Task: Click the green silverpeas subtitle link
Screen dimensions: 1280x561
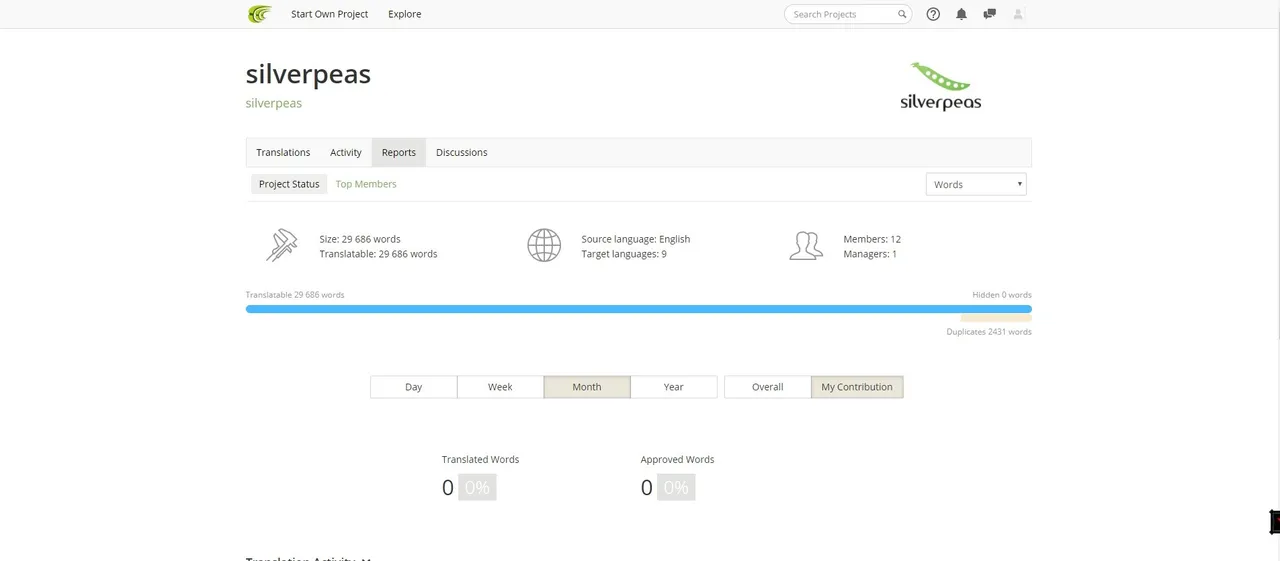Action: [274, 103]
